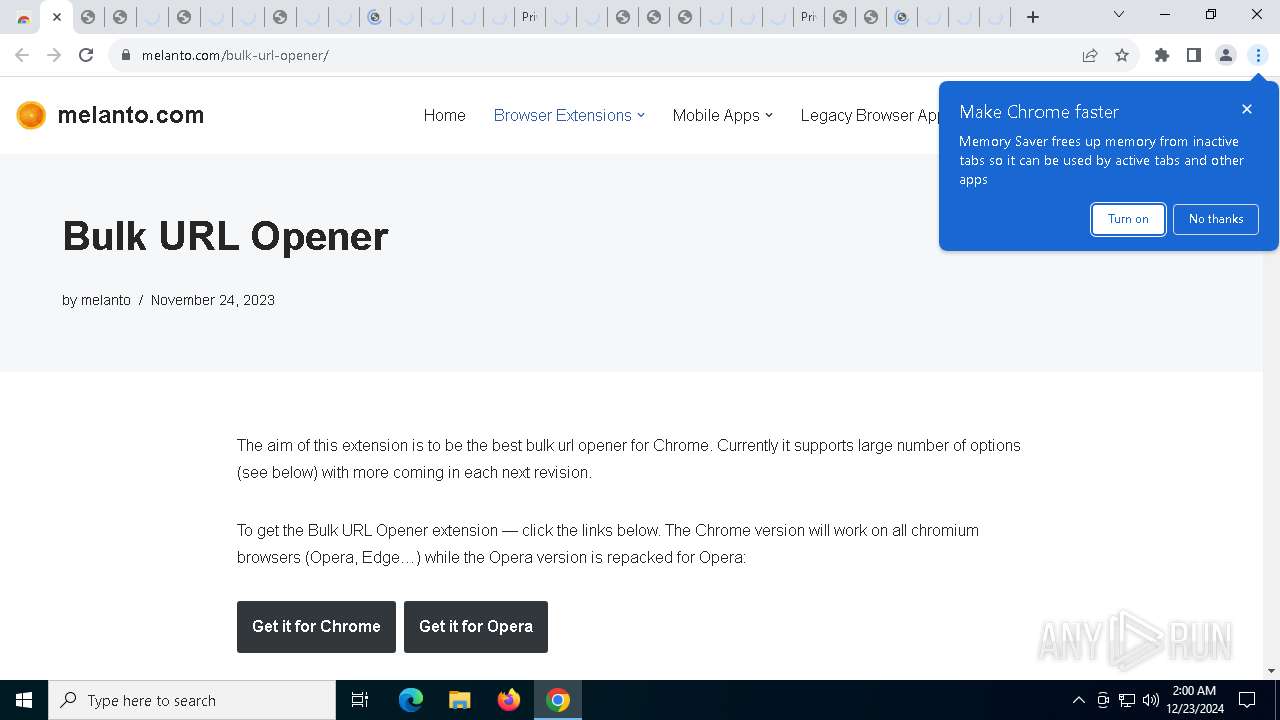Open the Legacy Browser Apps menu
This screenshot has height=720, width=1280.
click(x=870, y=115)
